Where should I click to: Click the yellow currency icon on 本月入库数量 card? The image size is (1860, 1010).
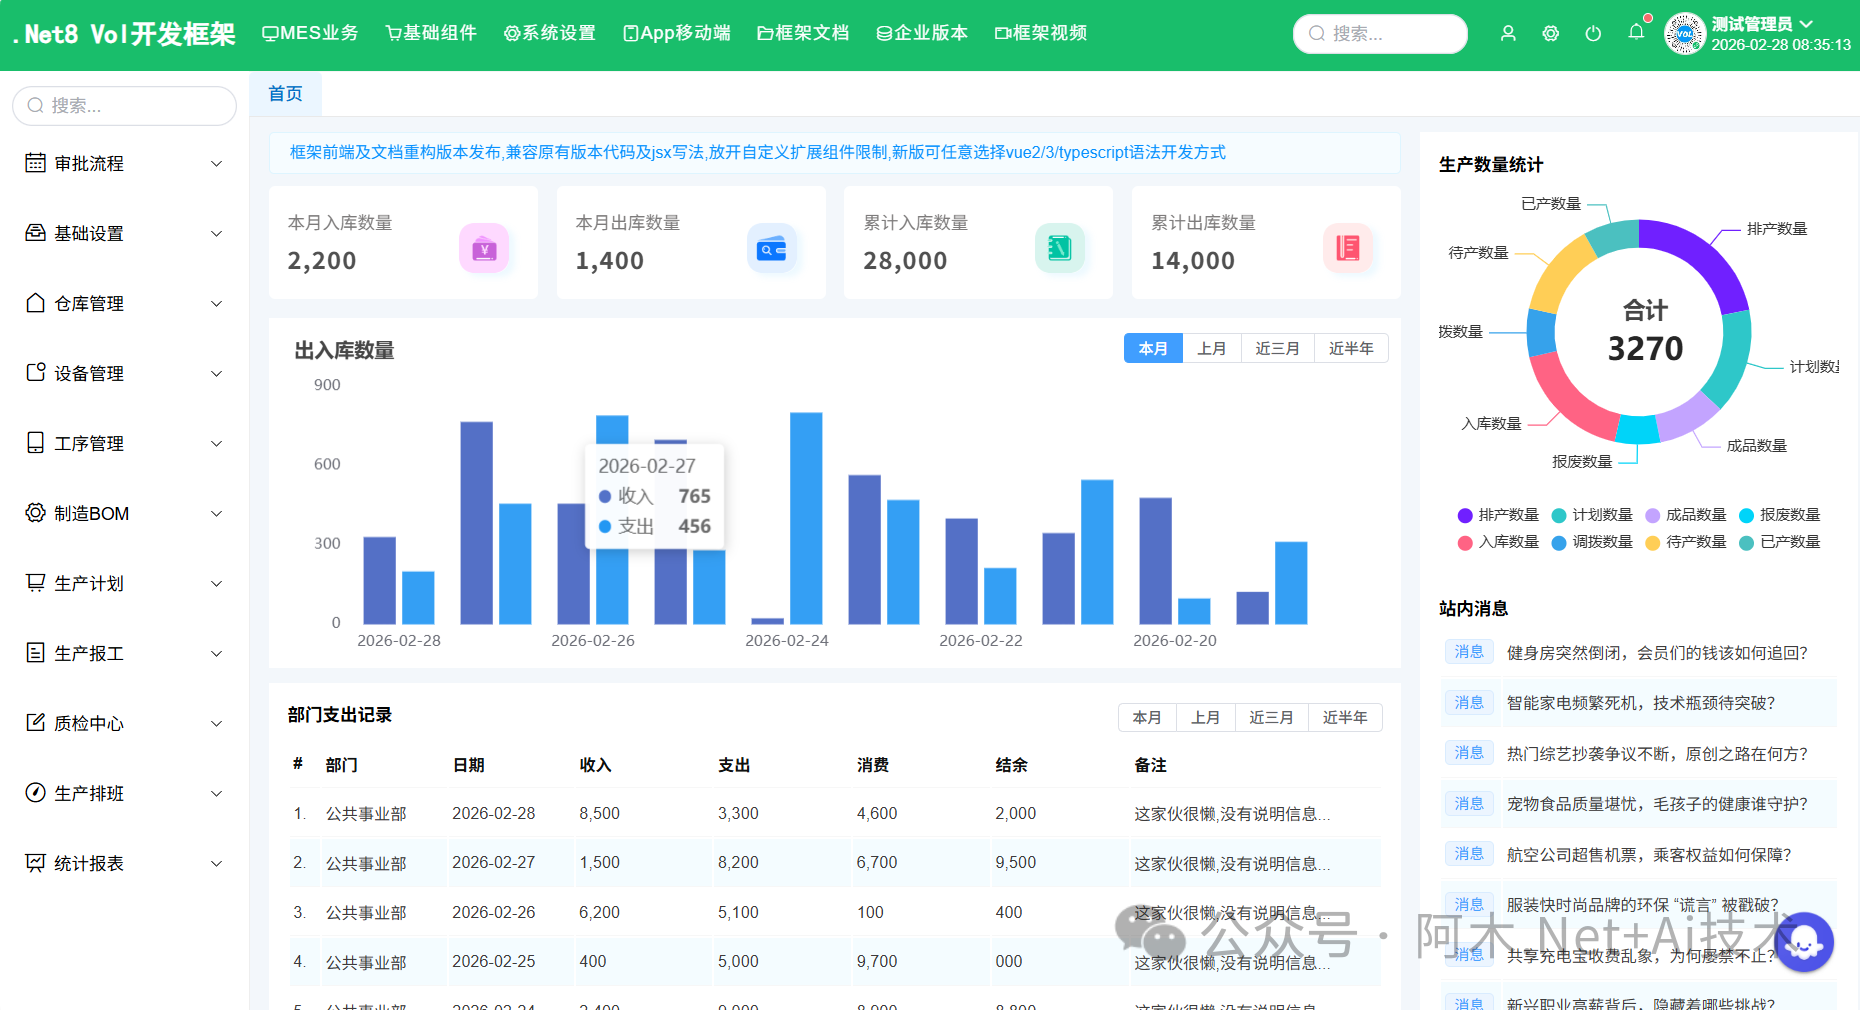[485, 248]
